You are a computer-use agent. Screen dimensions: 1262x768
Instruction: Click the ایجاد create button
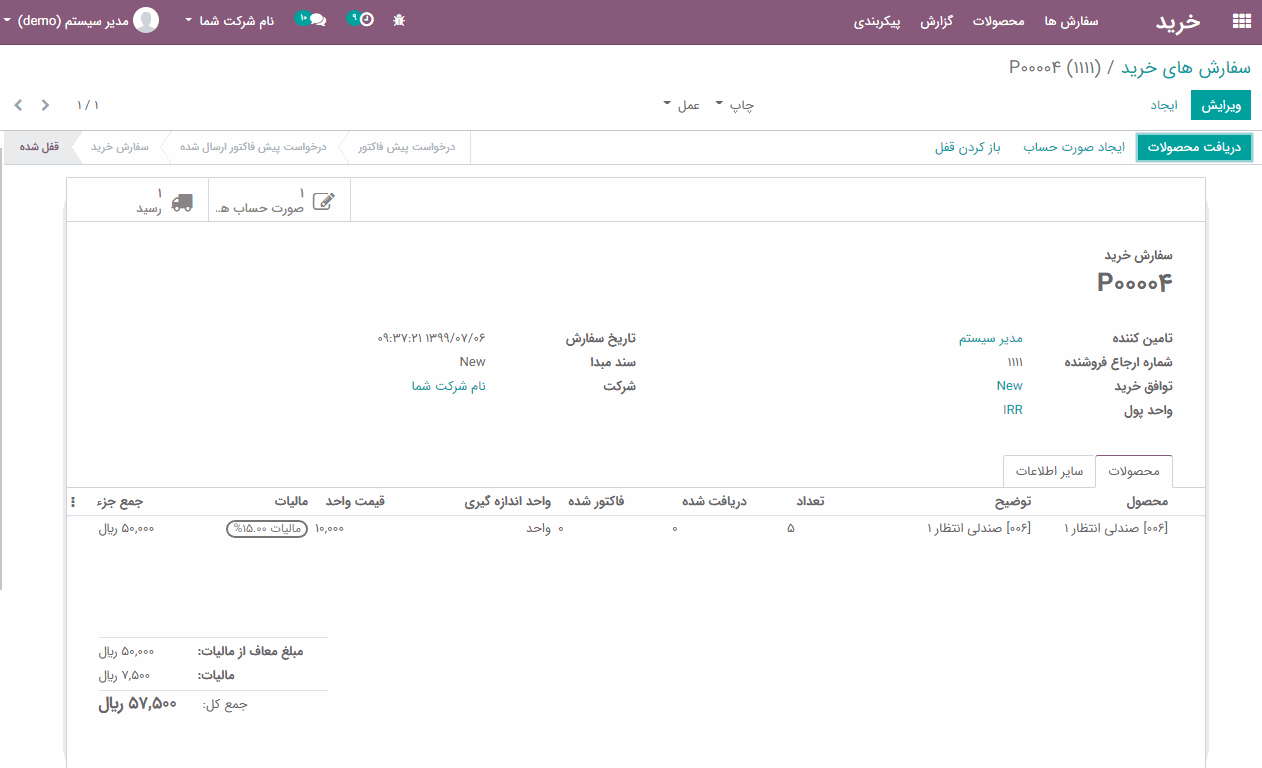[x=1163, y=104]
